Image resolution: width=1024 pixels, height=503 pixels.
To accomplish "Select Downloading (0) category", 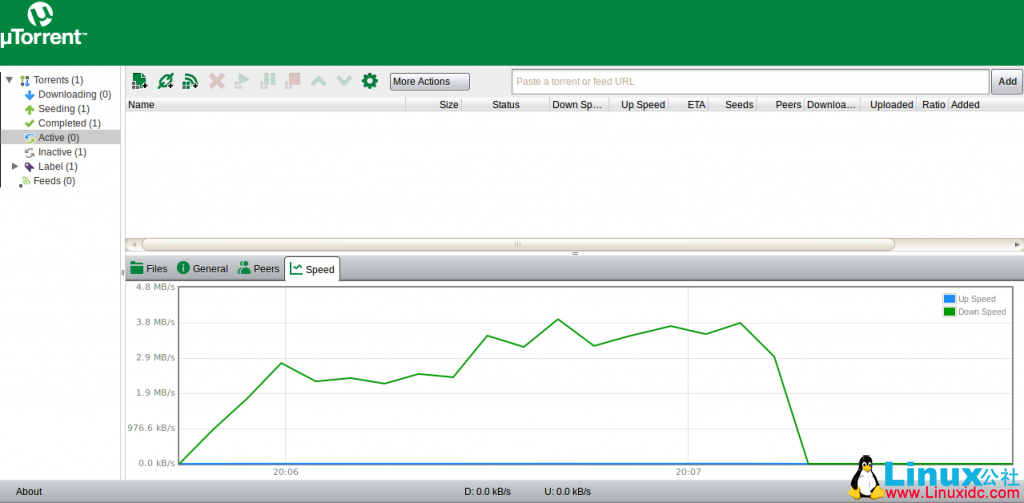I will [x=74, y=94].
